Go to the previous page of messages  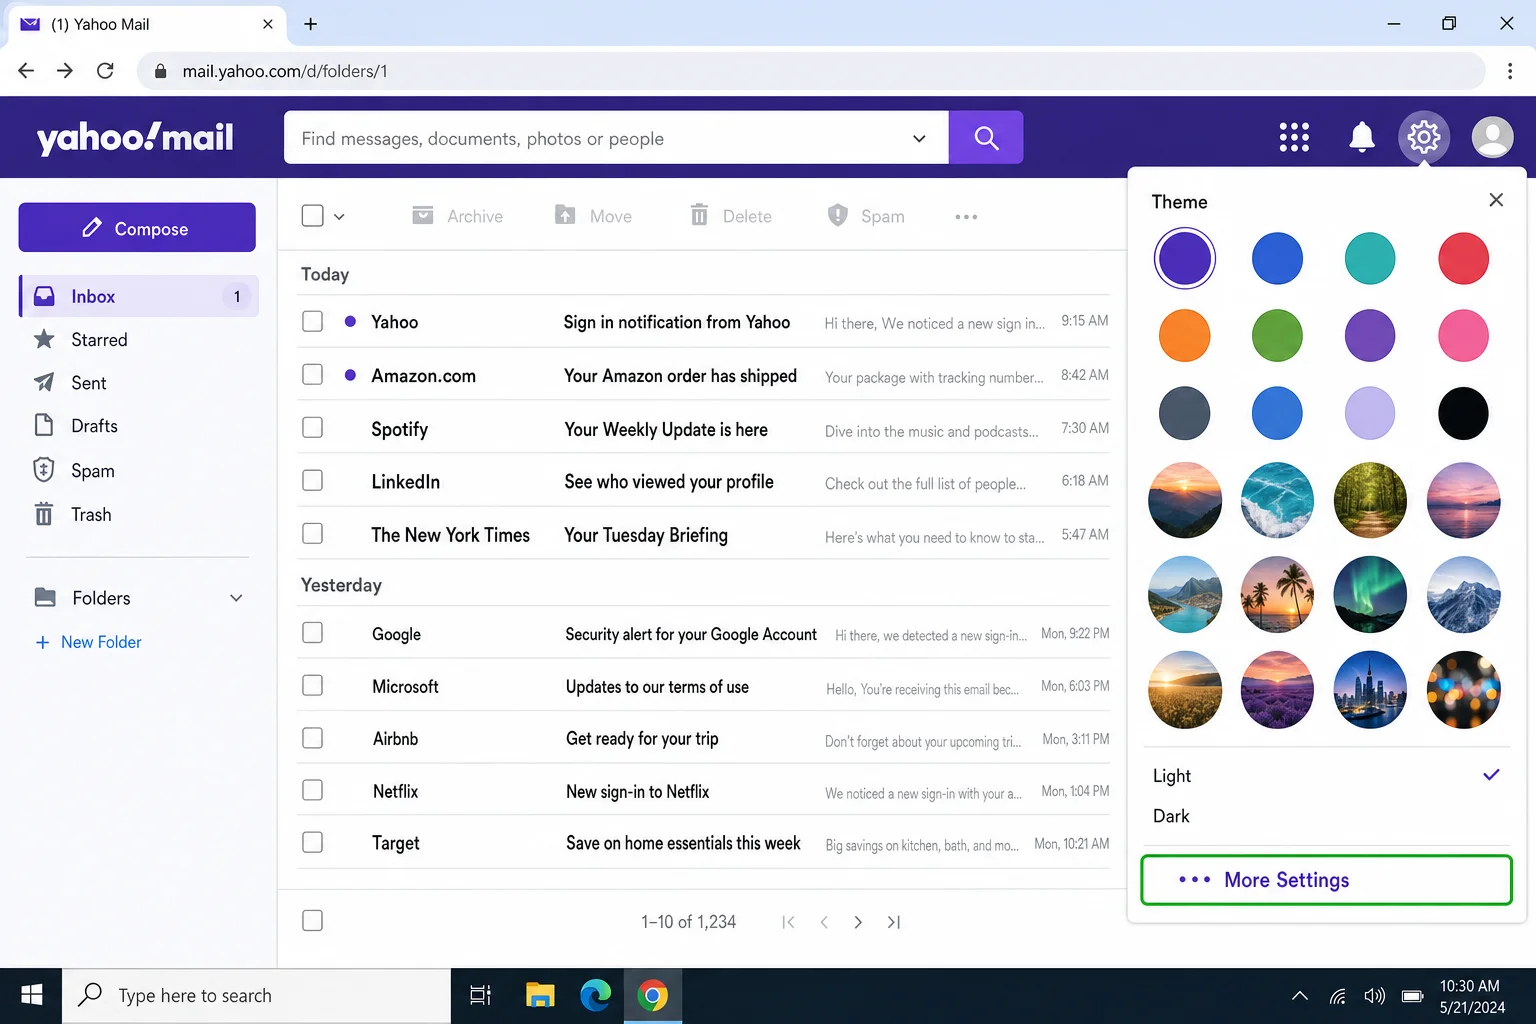click(824, 922)
